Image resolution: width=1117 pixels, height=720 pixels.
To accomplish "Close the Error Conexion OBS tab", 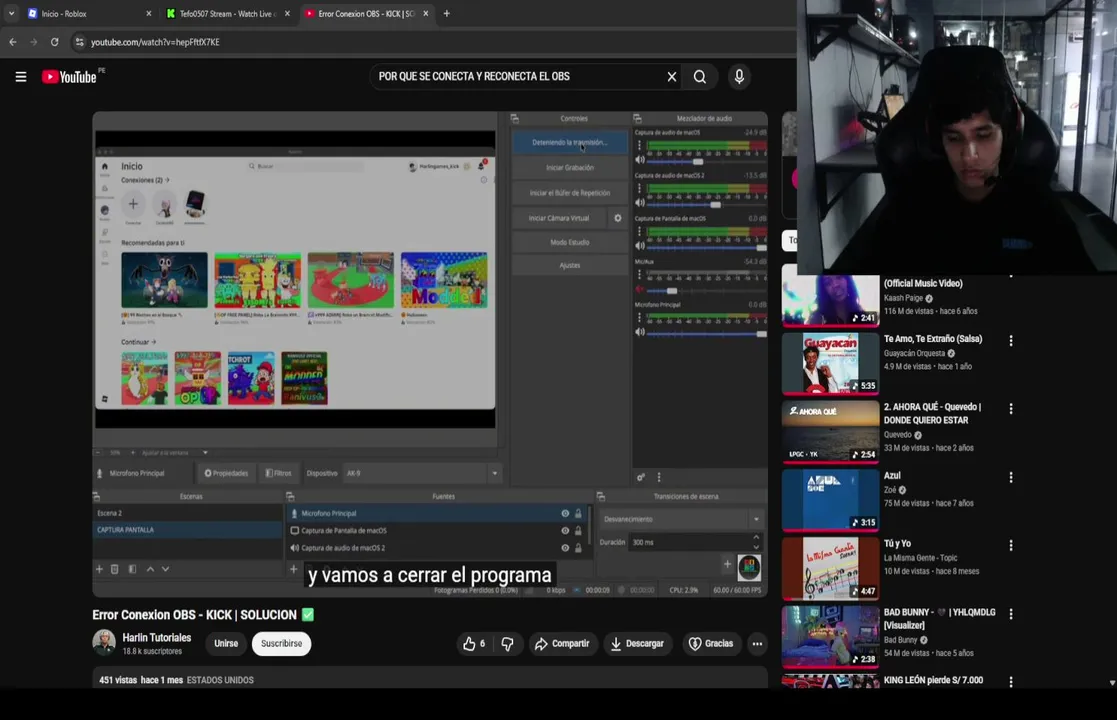I will [426, 14].
